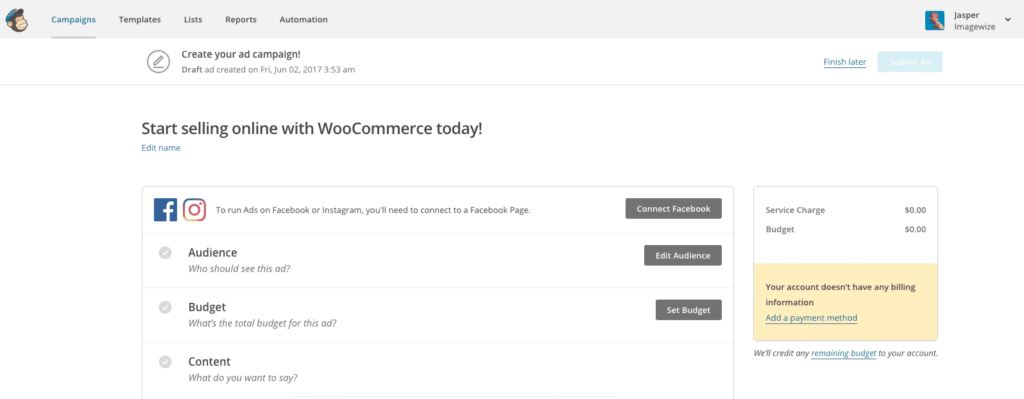This screenshot has width=1024, height=399.
Task: Open the remaining budget link
Action: 844,353
